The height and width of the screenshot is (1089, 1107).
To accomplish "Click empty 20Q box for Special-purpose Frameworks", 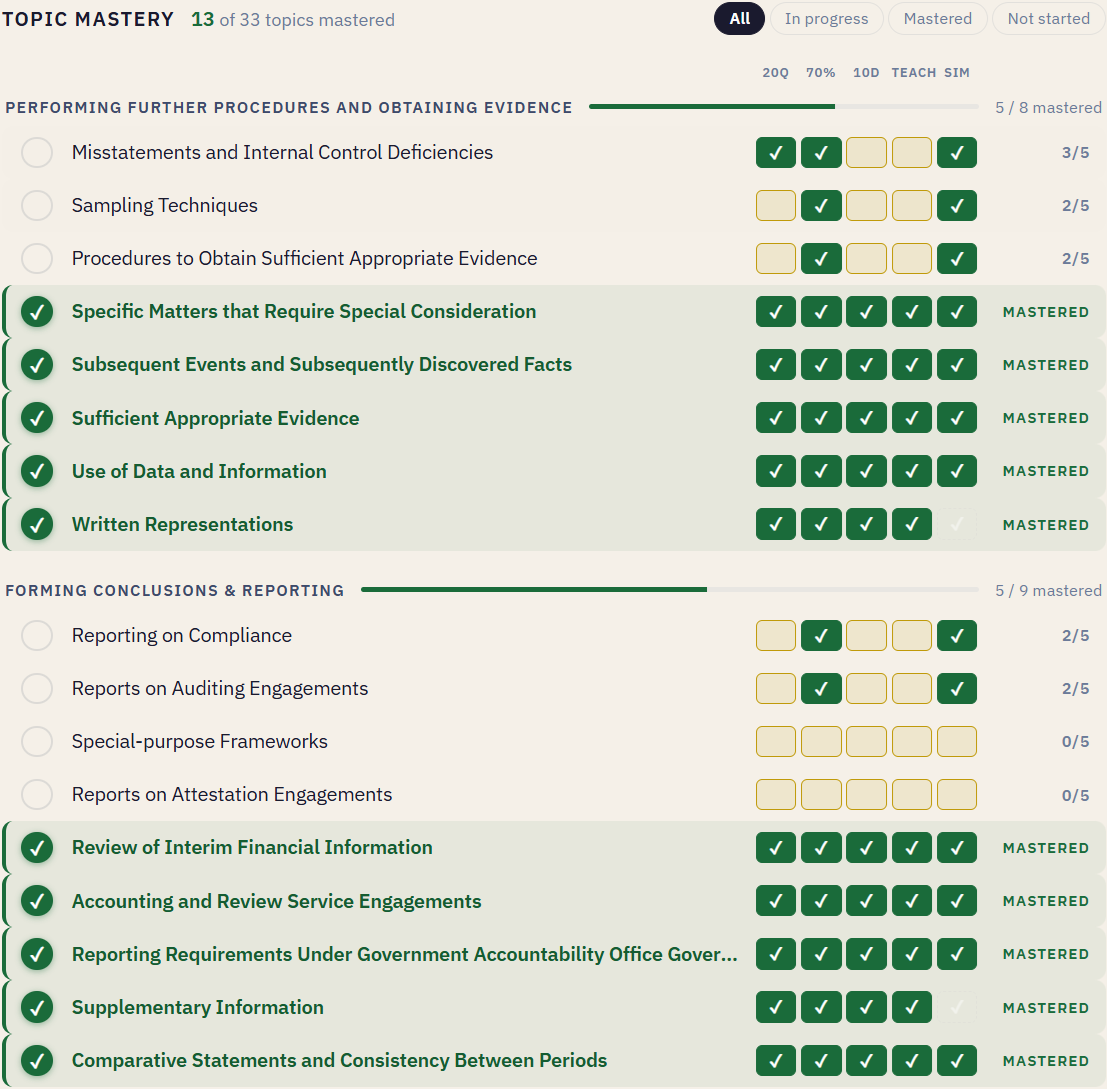I will [x=776, y=742].
